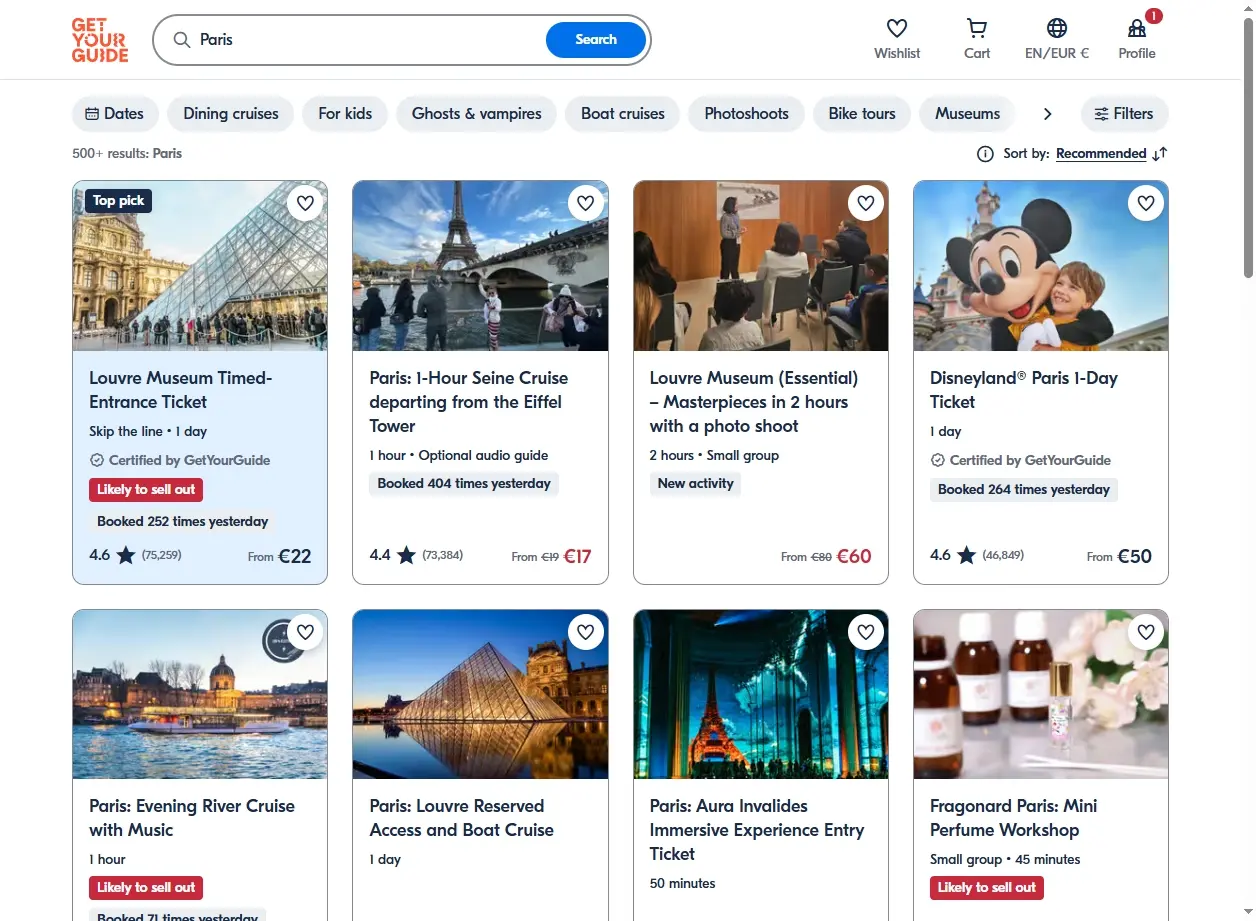Viewport: 1256px width, 921px height.
Task: Open the Profile icon
Action: coord(1137,28)
